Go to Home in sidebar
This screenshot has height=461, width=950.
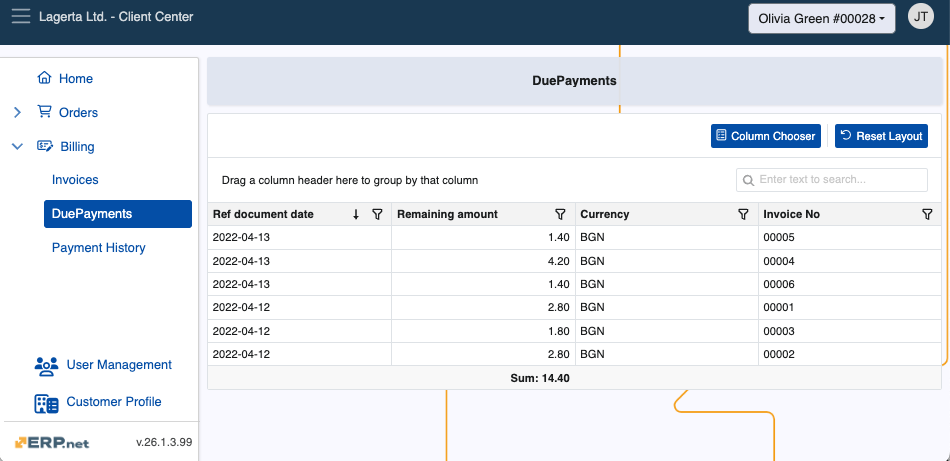[x=75, y=79]
